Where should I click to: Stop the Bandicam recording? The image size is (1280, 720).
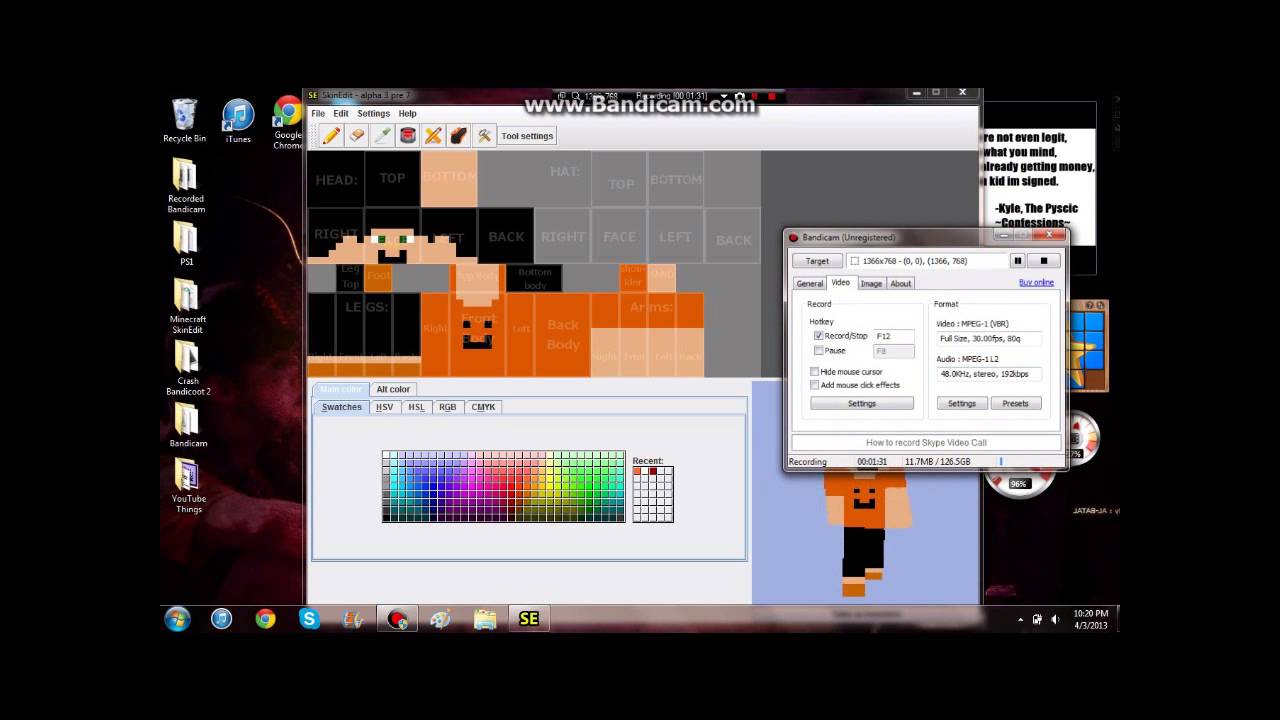point(1044,261)
